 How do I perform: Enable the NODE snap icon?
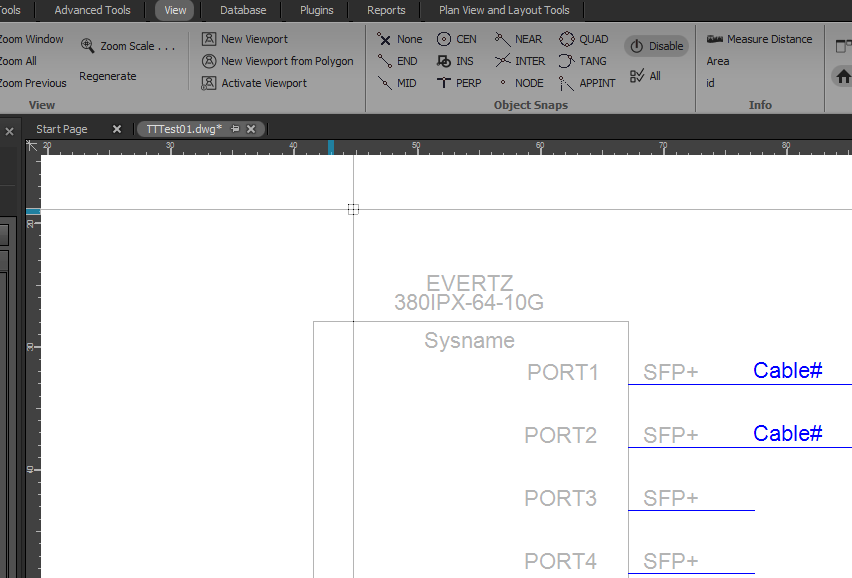pyautogui.click(x=503, y=83)
